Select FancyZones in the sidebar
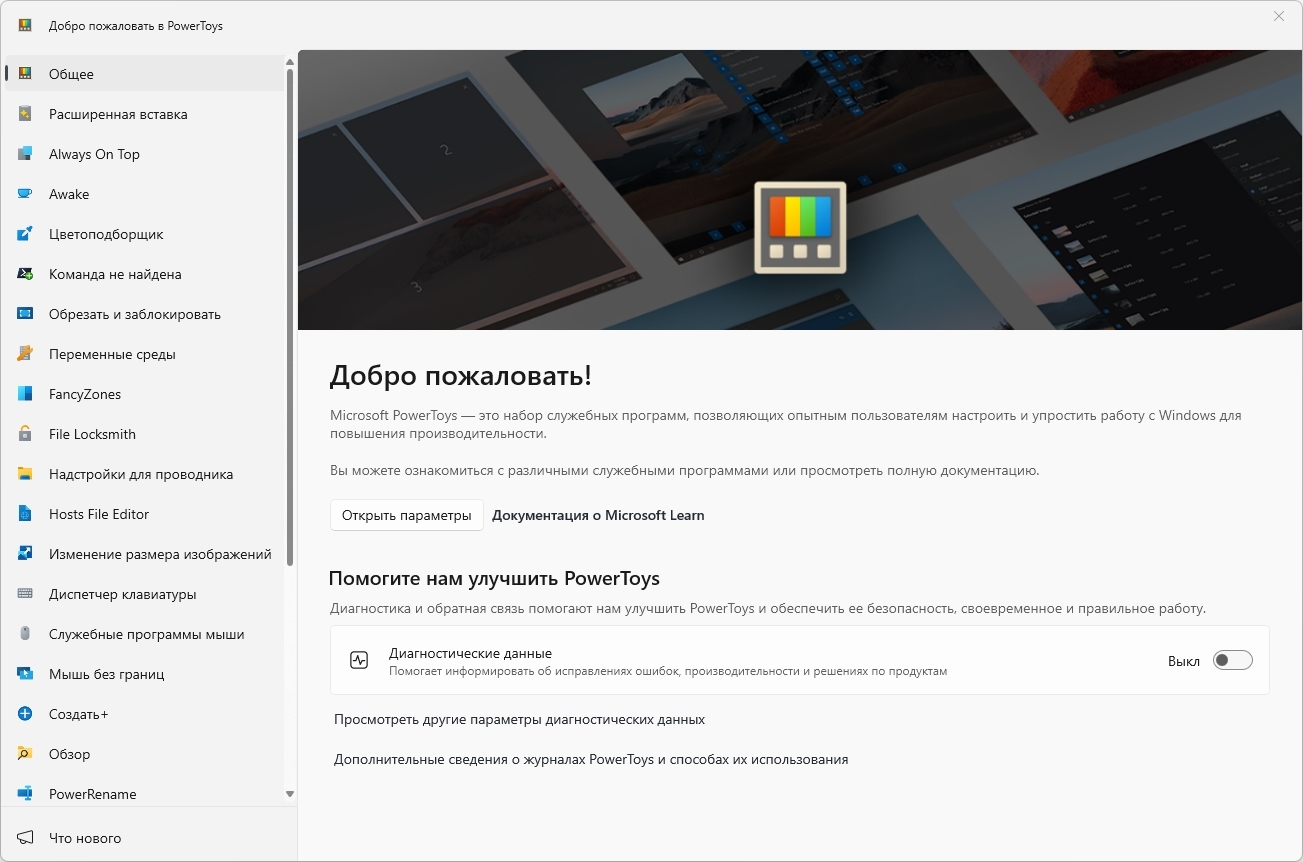1303x862 pixels. pyautogui.click(x=144, y=394)
